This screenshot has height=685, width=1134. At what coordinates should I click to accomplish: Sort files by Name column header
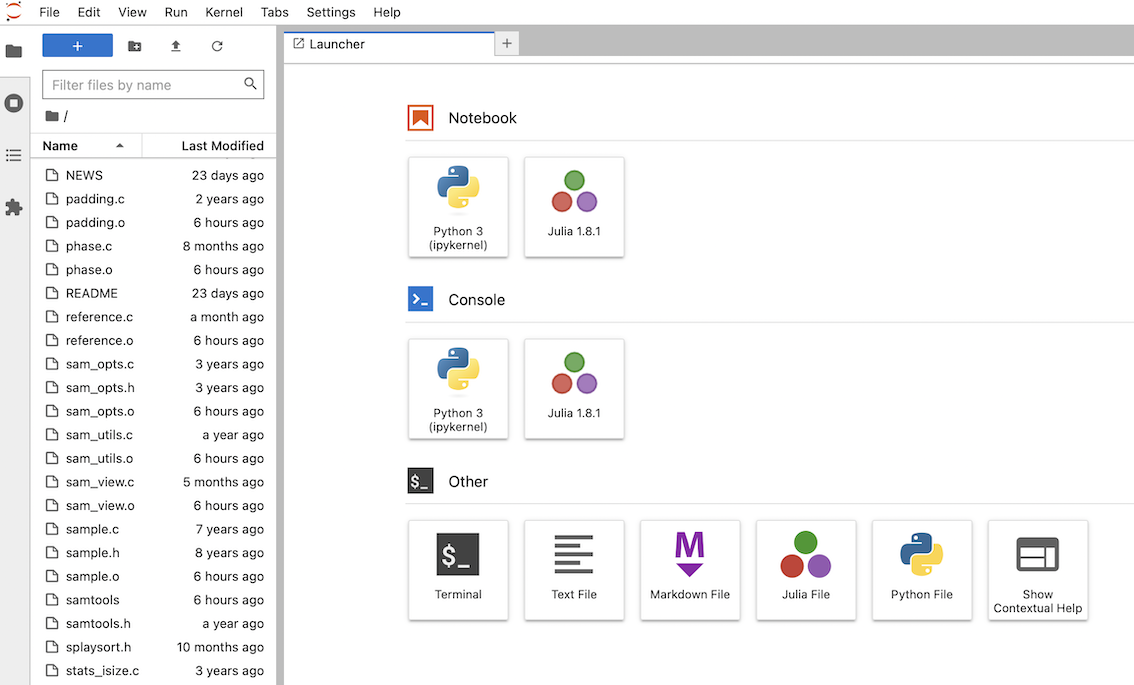(x=86, y=145)
